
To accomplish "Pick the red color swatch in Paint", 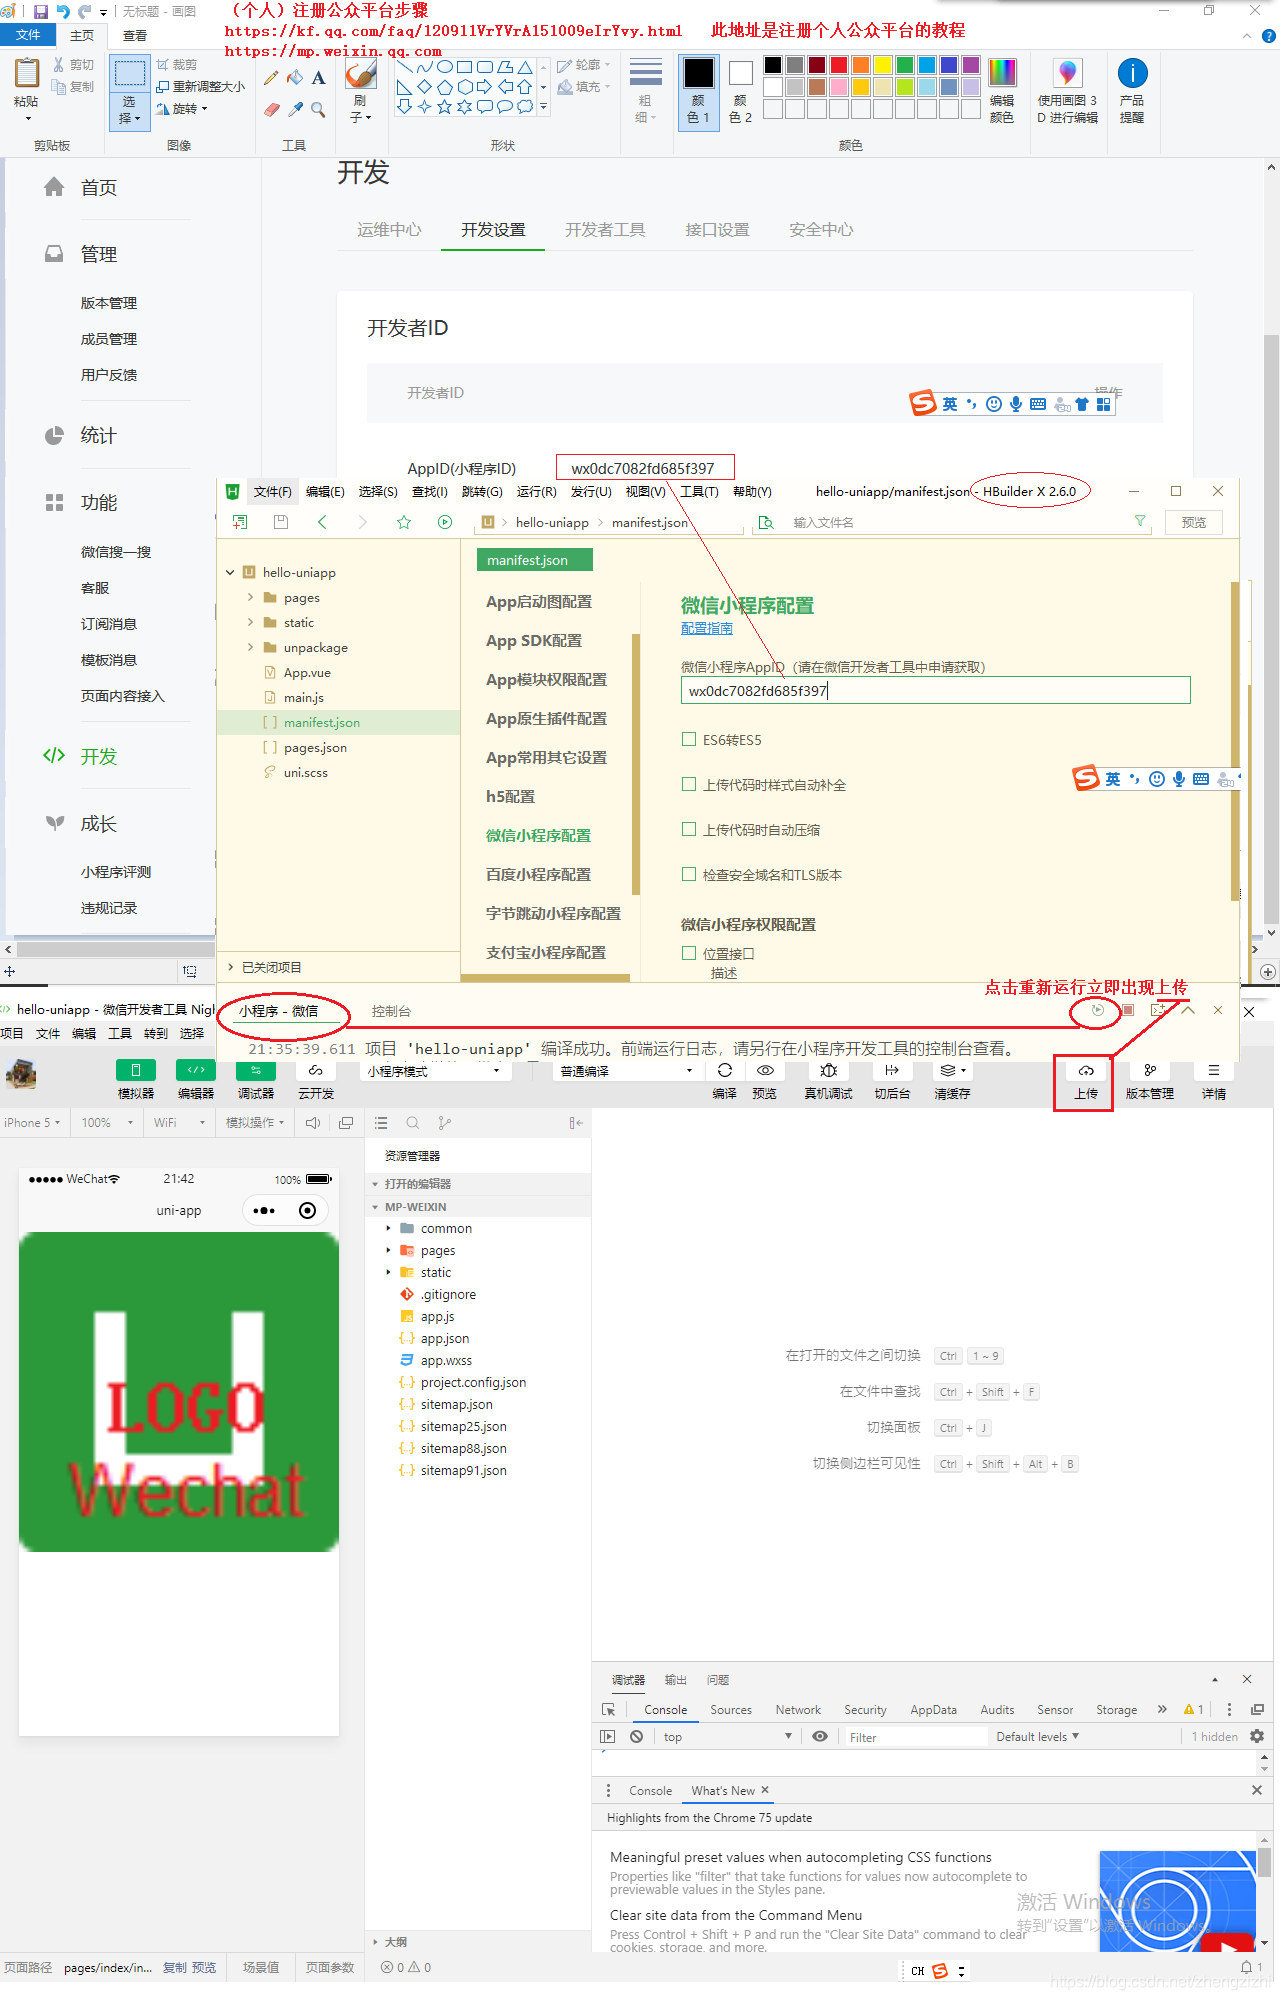I will (839, 65).
